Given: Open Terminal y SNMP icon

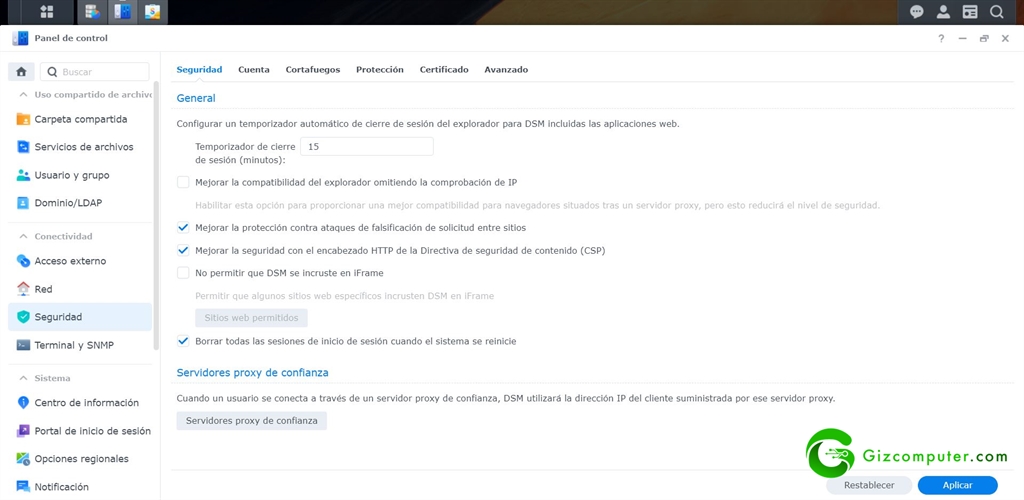Looking at the screenshot, I should pyautogui.click(x=24, y=345).
